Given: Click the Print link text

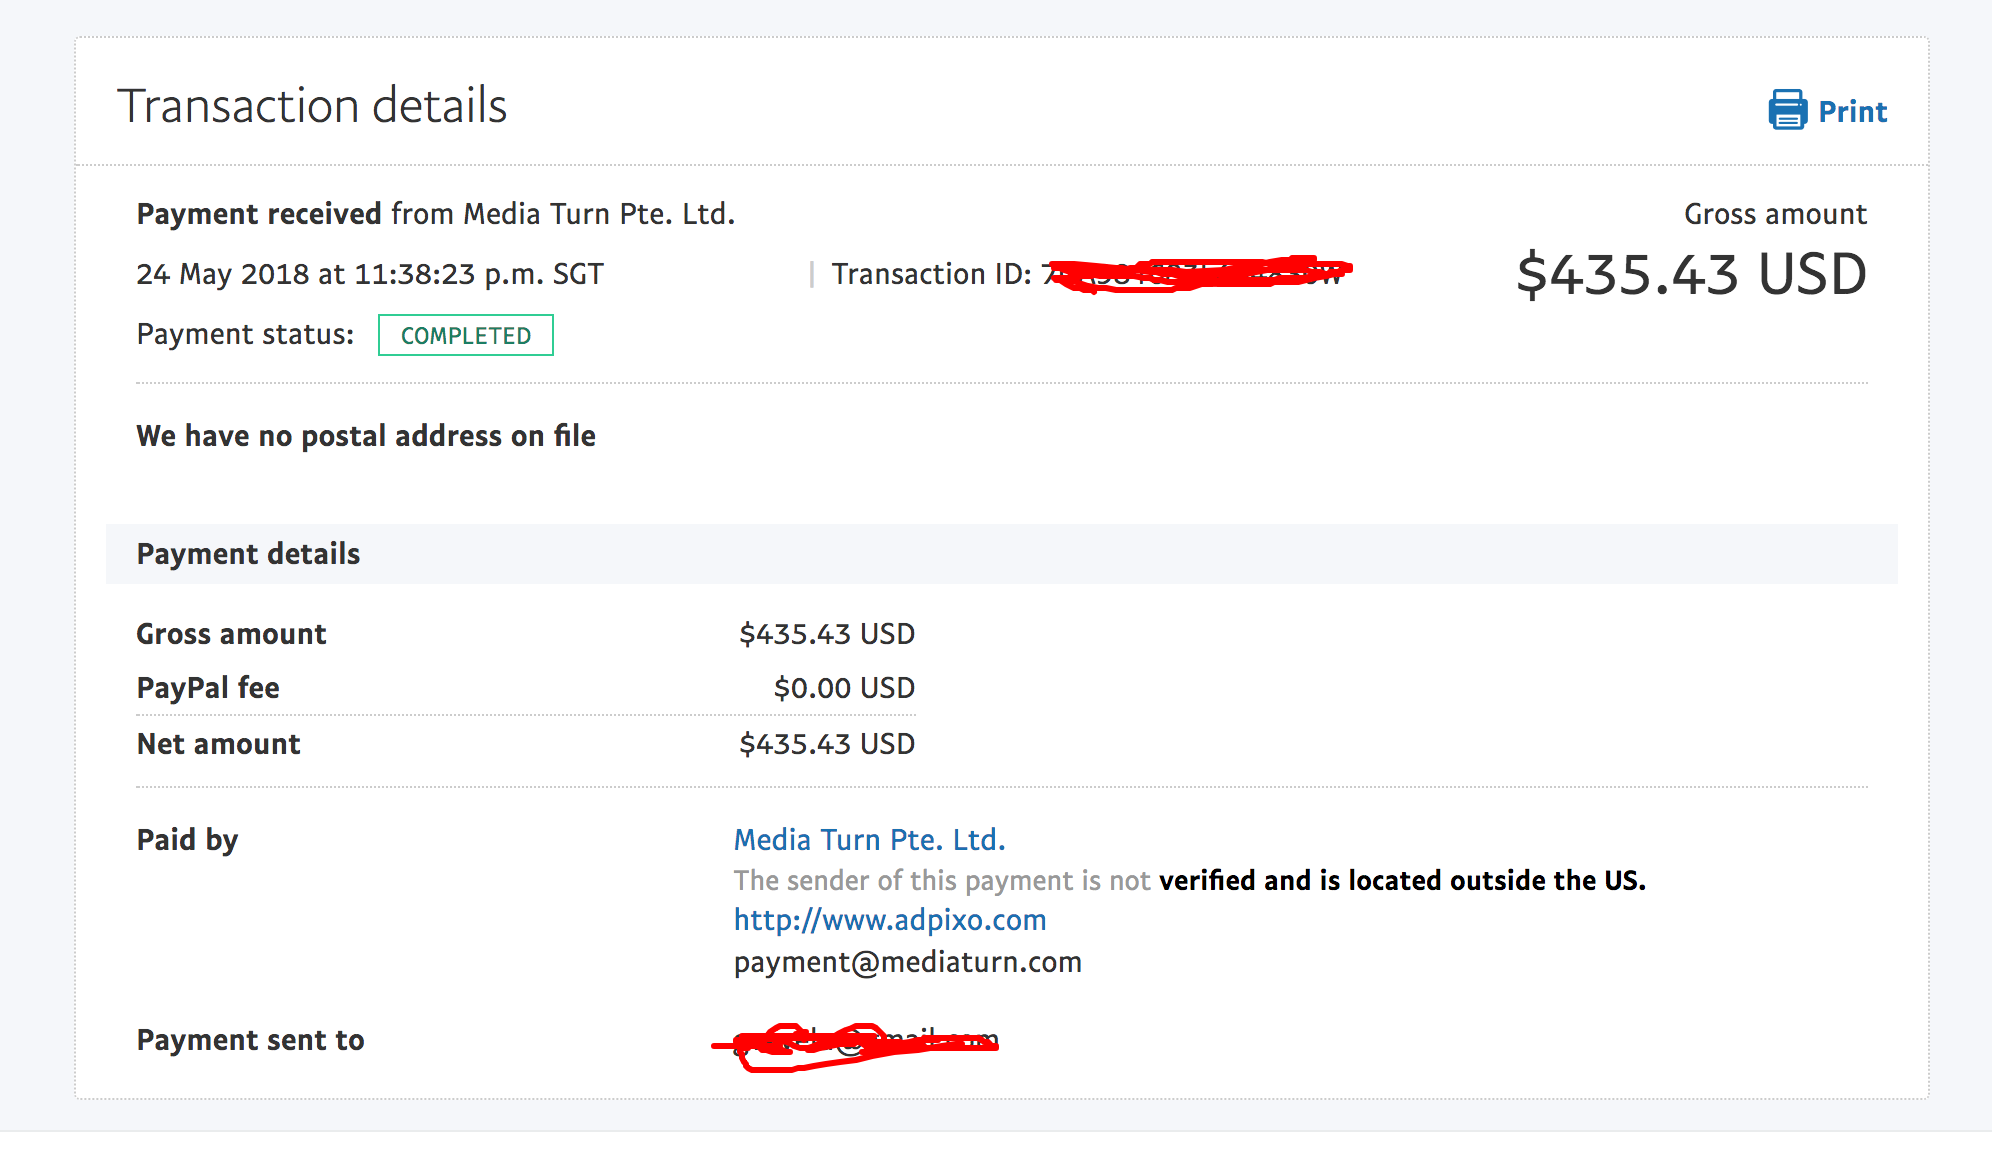Looking at the screenshot, I should tap(1852, 112).
